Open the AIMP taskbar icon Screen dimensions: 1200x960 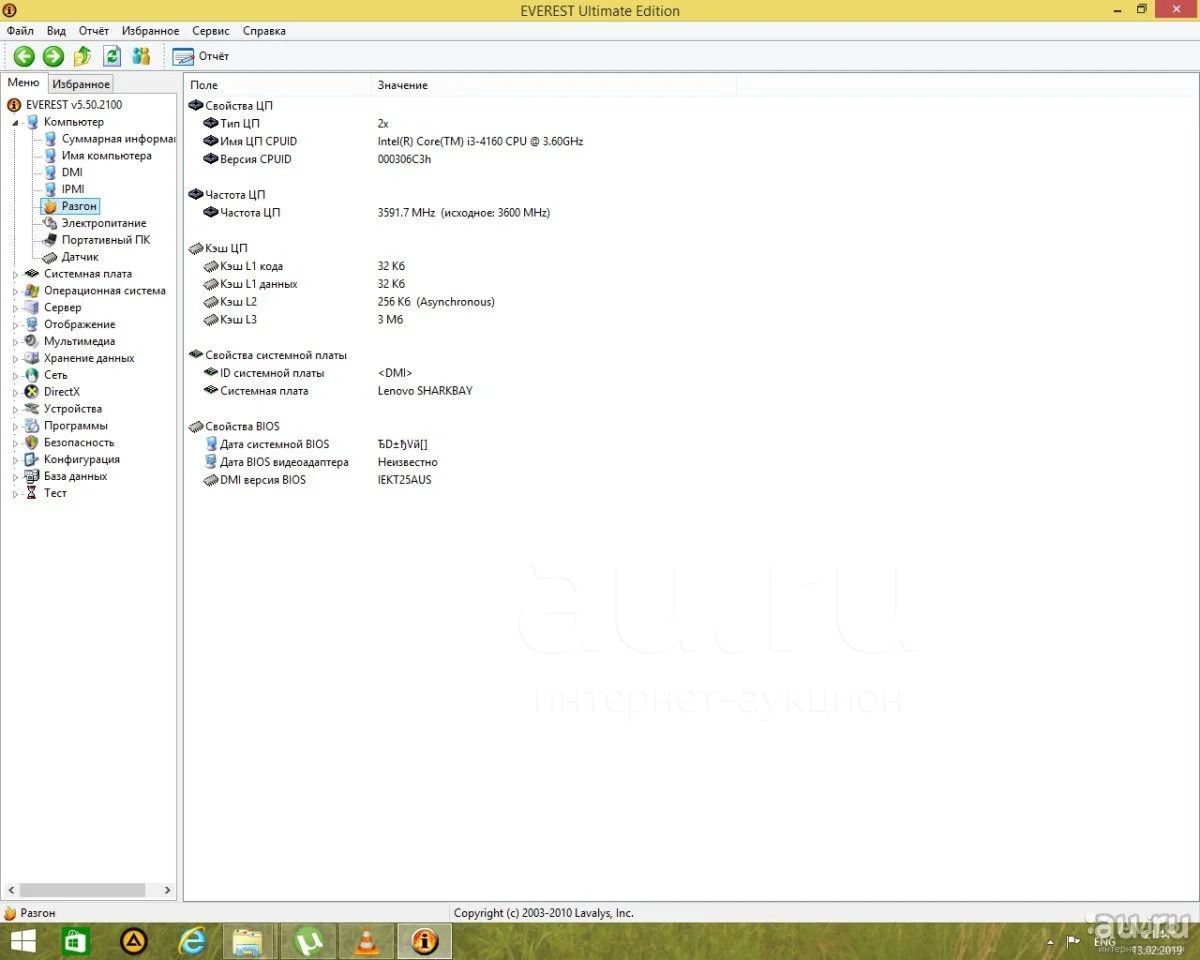click(x=135, y=941)
